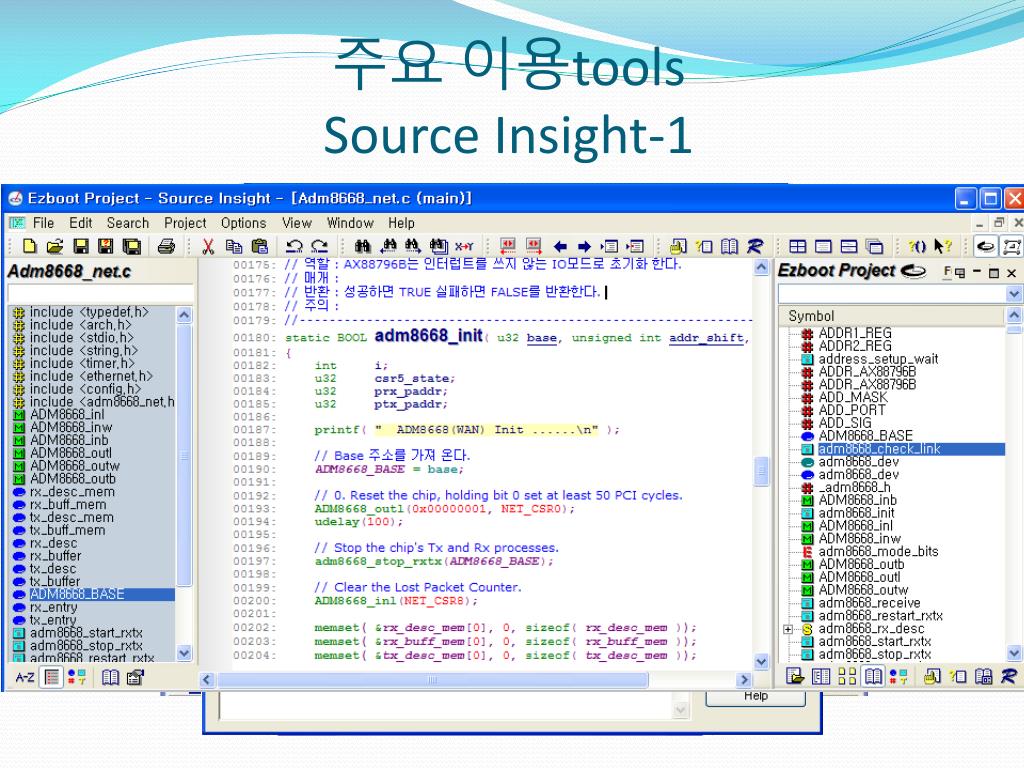This screenshot has width=1024, height=768.
Task: Open the File menu
Action: 43,223
